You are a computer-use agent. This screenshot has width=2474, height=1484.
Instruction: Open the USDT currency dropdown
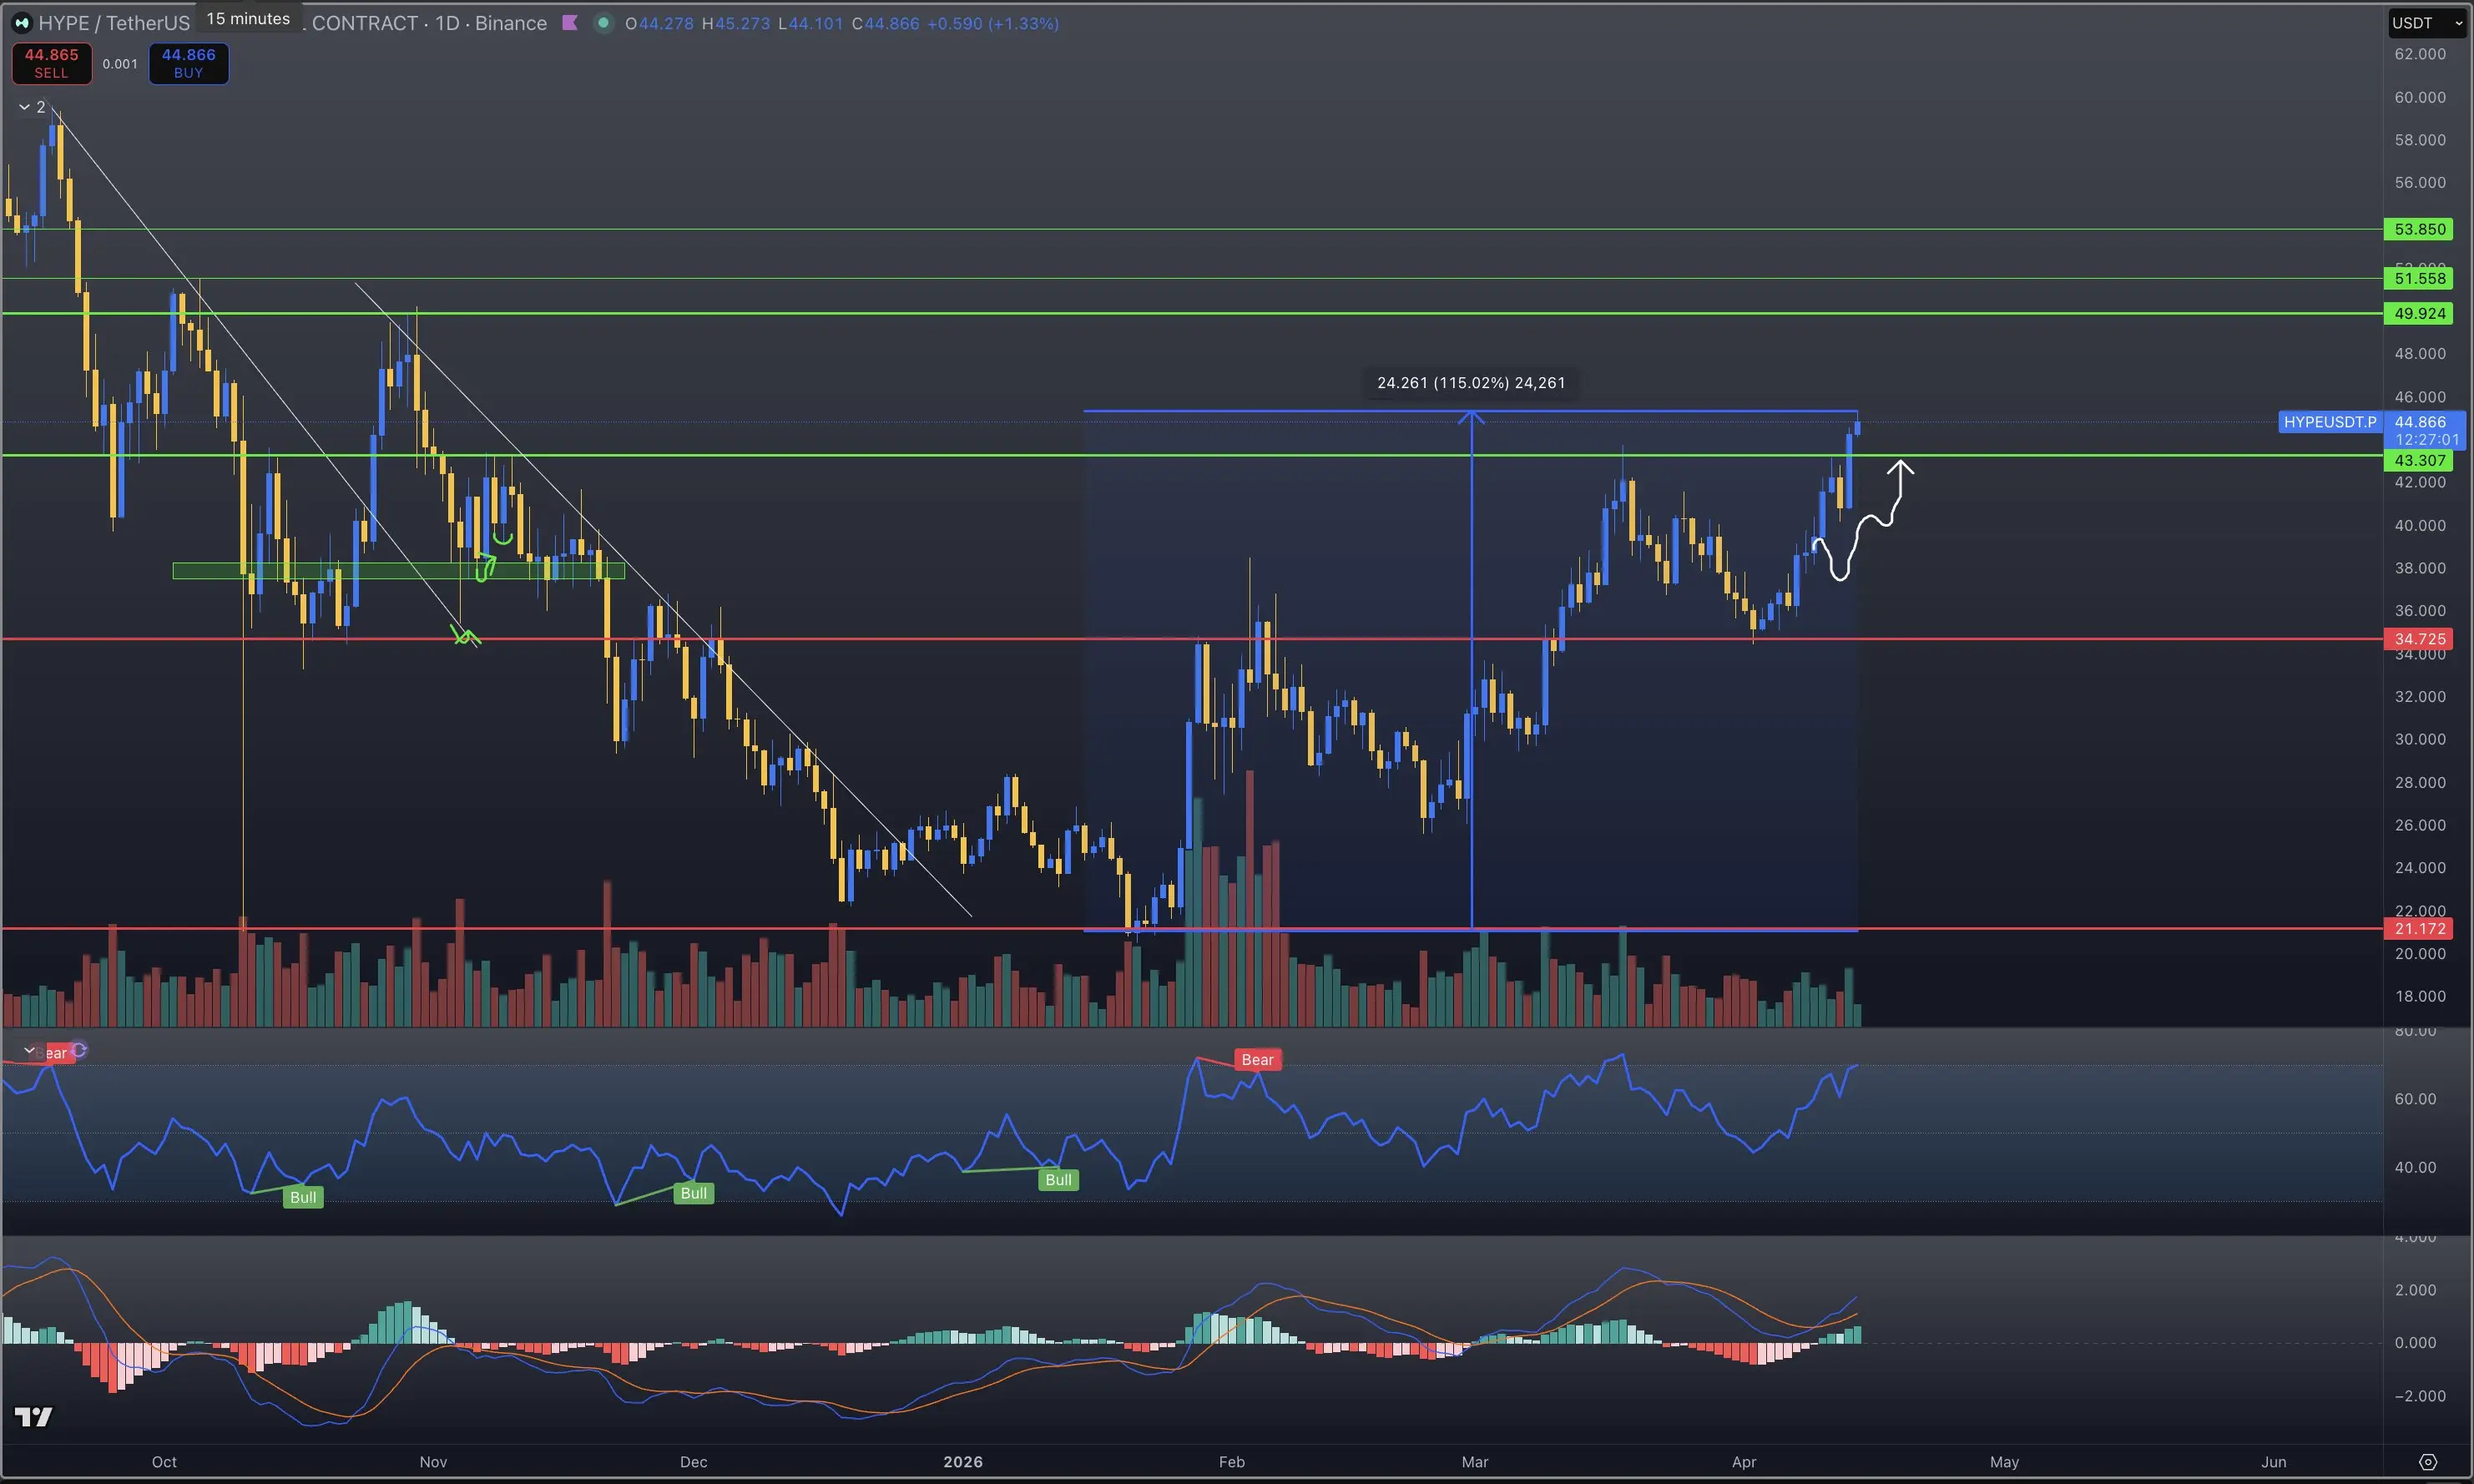coord(2426,23)
